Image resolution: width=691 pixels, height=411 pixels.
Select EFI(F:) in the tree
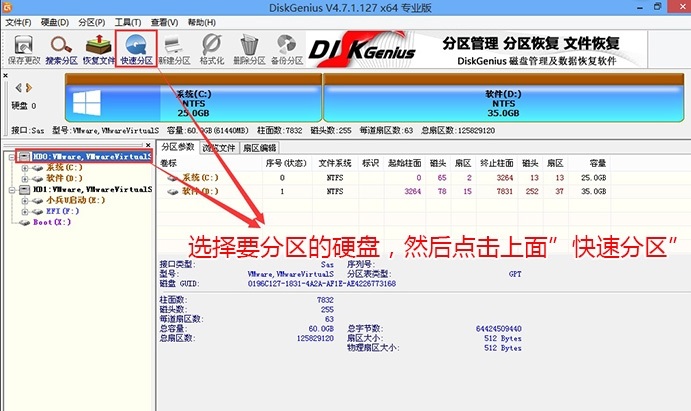(62, 211)
